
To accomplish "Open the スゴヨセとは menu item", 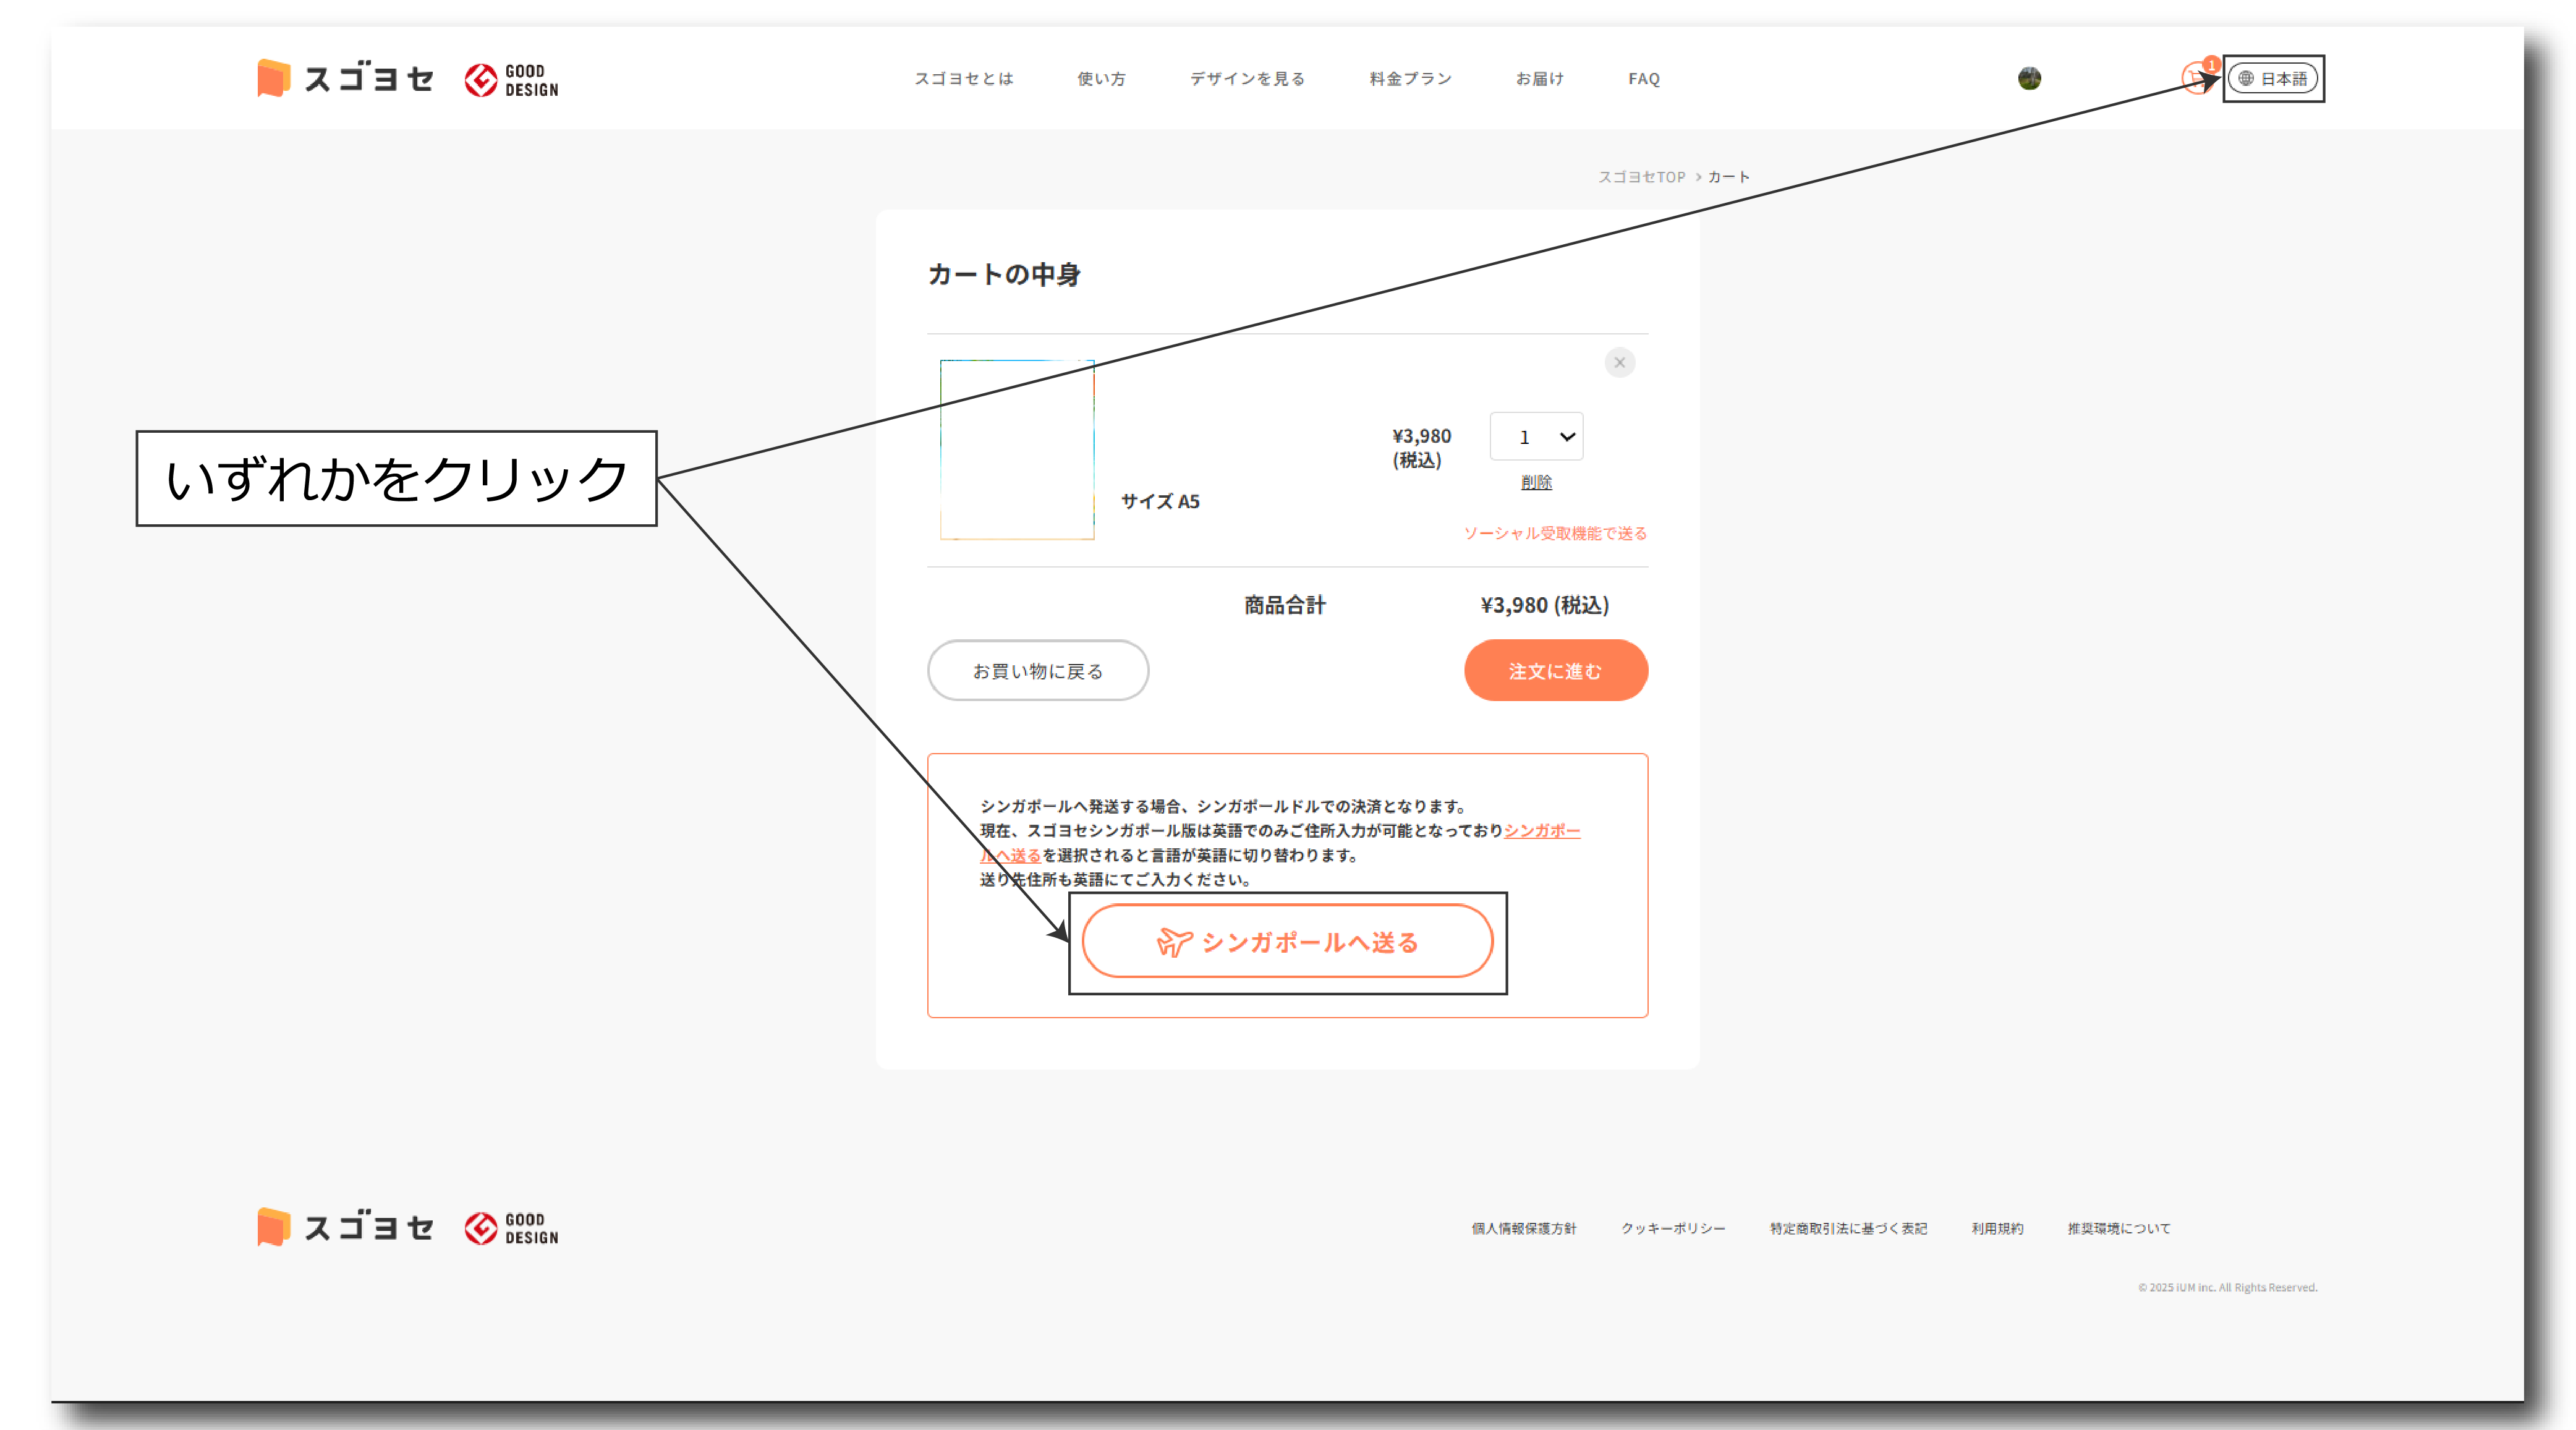I will (x=963, y=78).
